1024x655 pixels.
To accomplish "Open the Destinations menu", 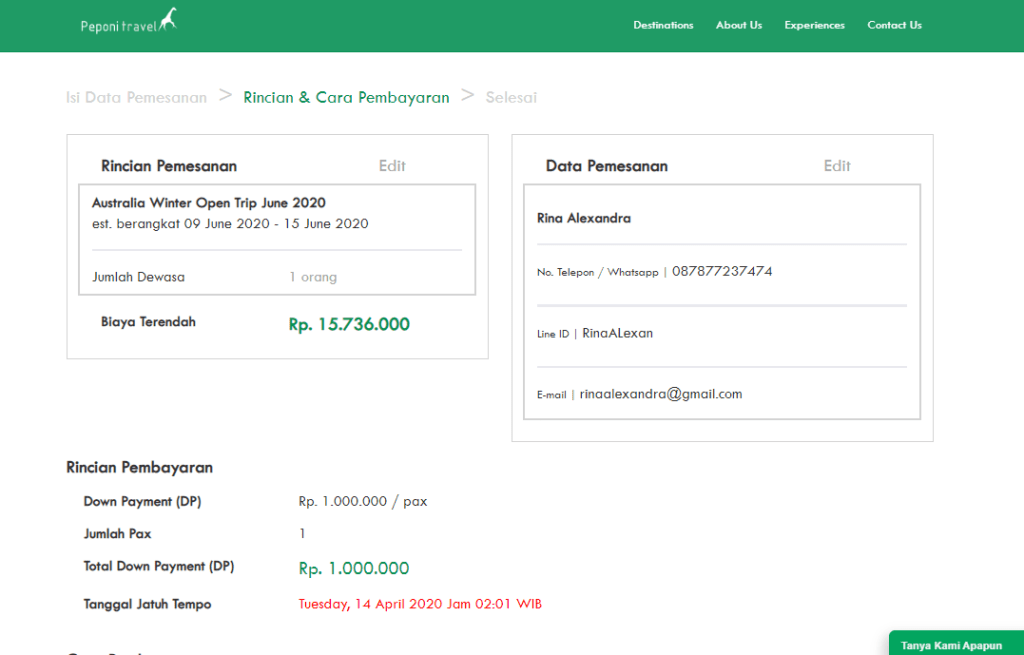I will click(663, 25).
